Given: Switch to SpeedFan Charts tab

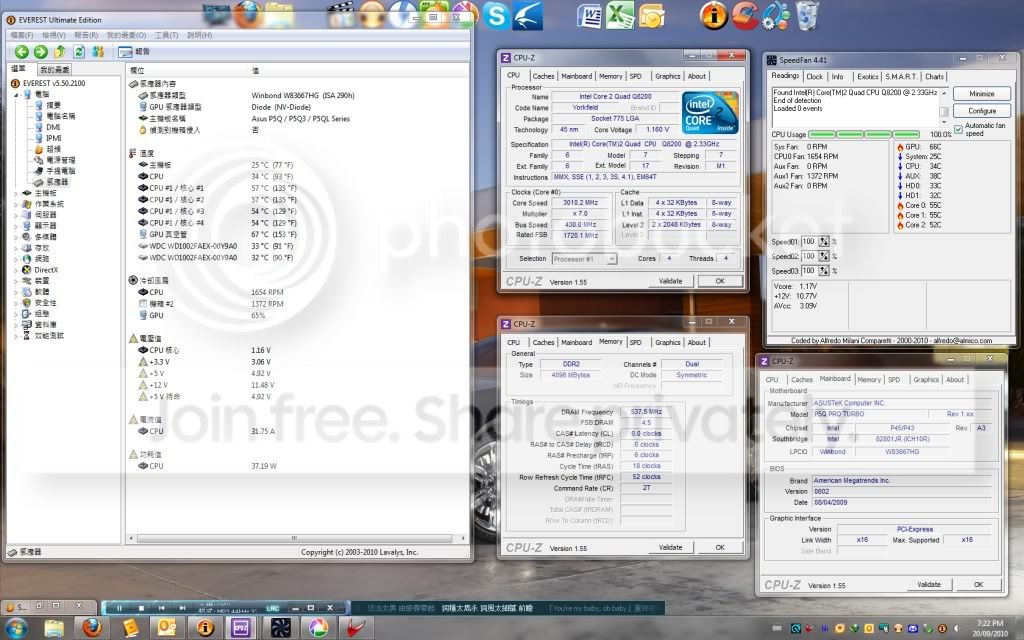Looking at the screenshot, I should coord(934,77).
